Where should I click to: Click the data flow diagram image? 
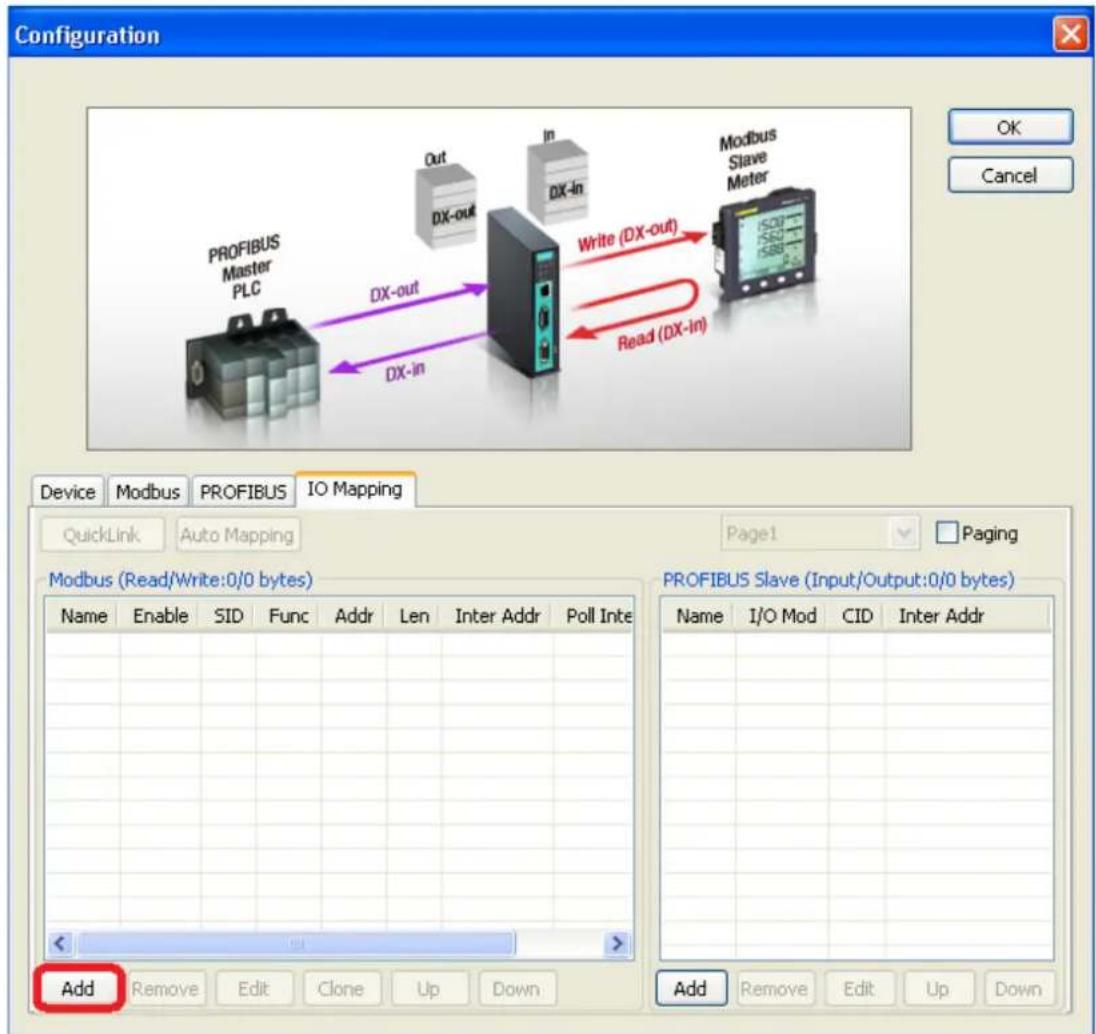pos(499,278)
